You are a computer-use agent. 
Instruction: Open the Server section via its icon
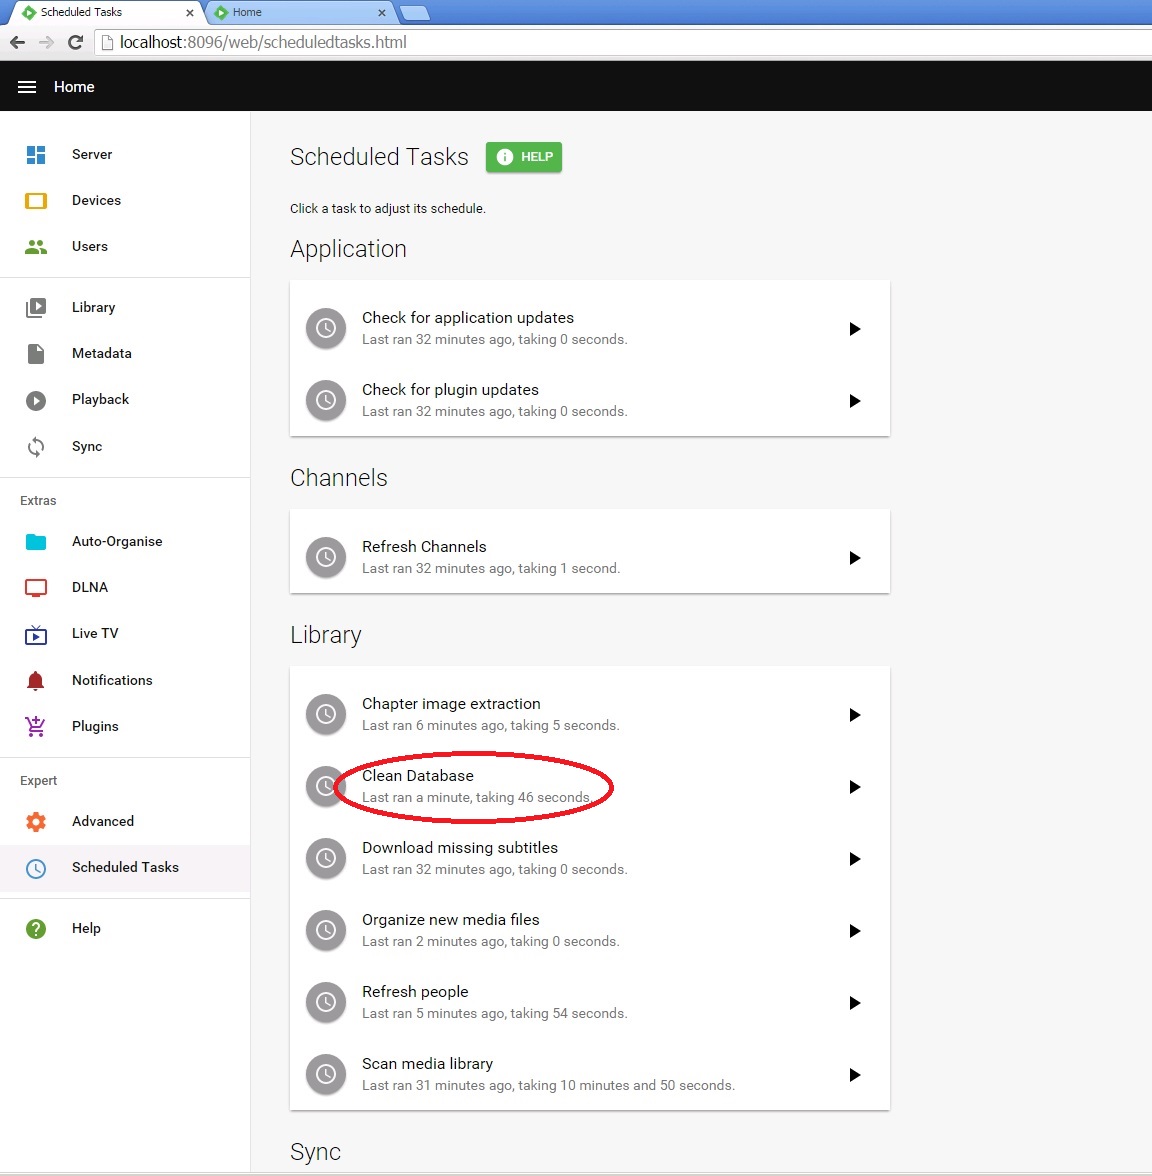click(36, 154)
